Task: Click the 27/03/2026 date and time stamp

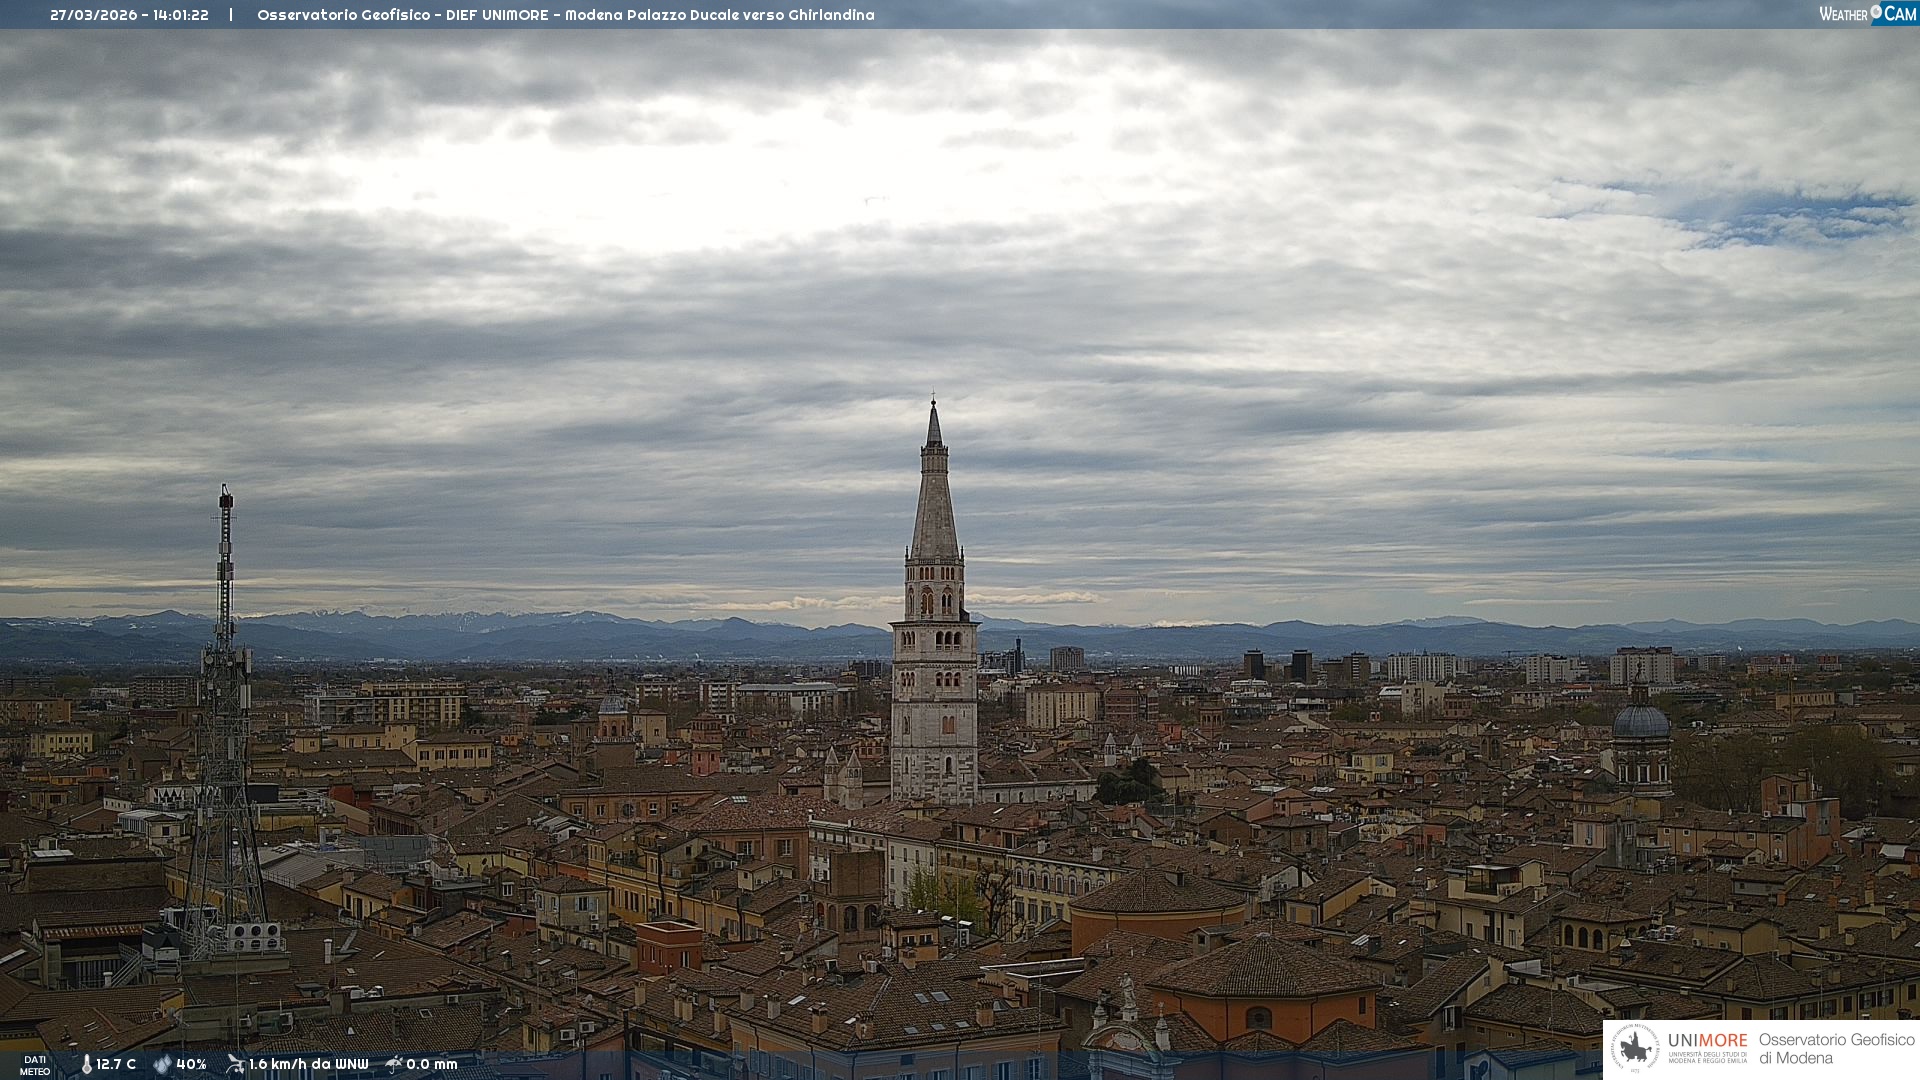Action: pyautogui.click(x=129, y=15)
